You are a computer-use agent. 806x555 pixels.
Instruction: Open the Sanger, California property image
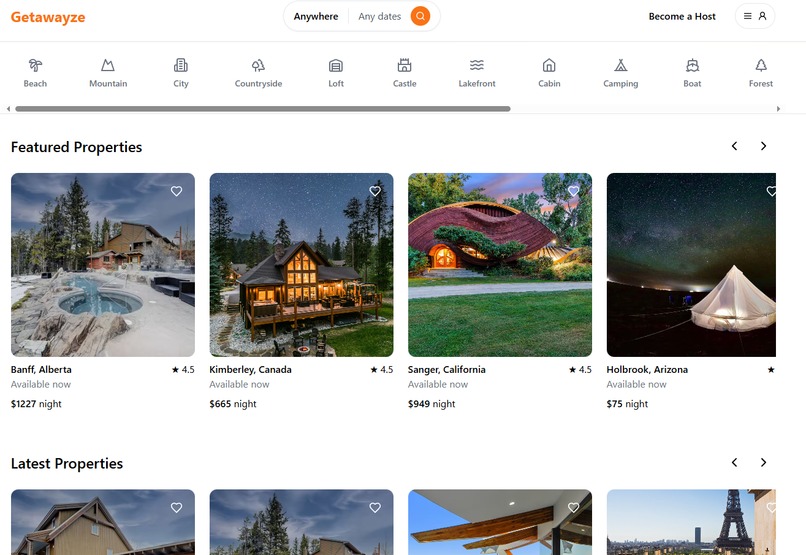500,265
